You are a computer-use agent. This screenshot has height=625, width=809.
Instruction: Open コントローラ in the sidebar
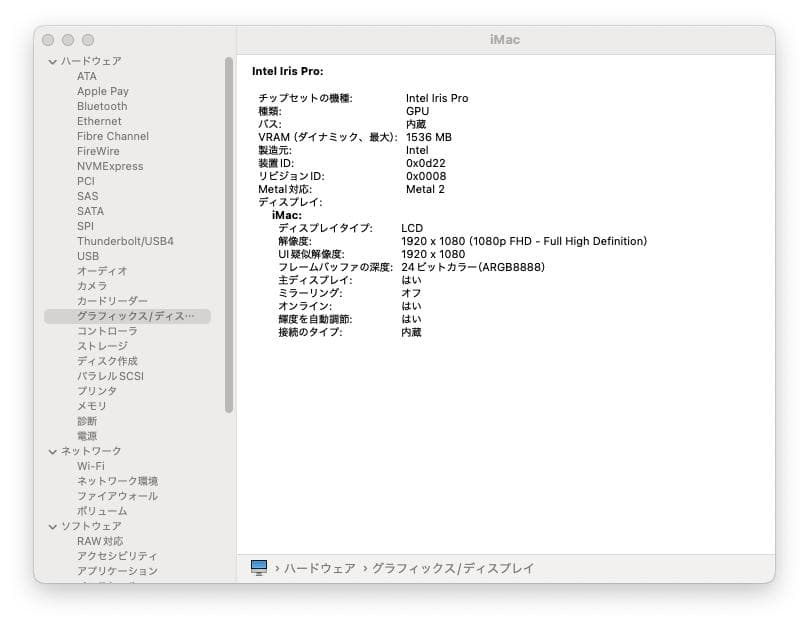[x=107, y=331]
